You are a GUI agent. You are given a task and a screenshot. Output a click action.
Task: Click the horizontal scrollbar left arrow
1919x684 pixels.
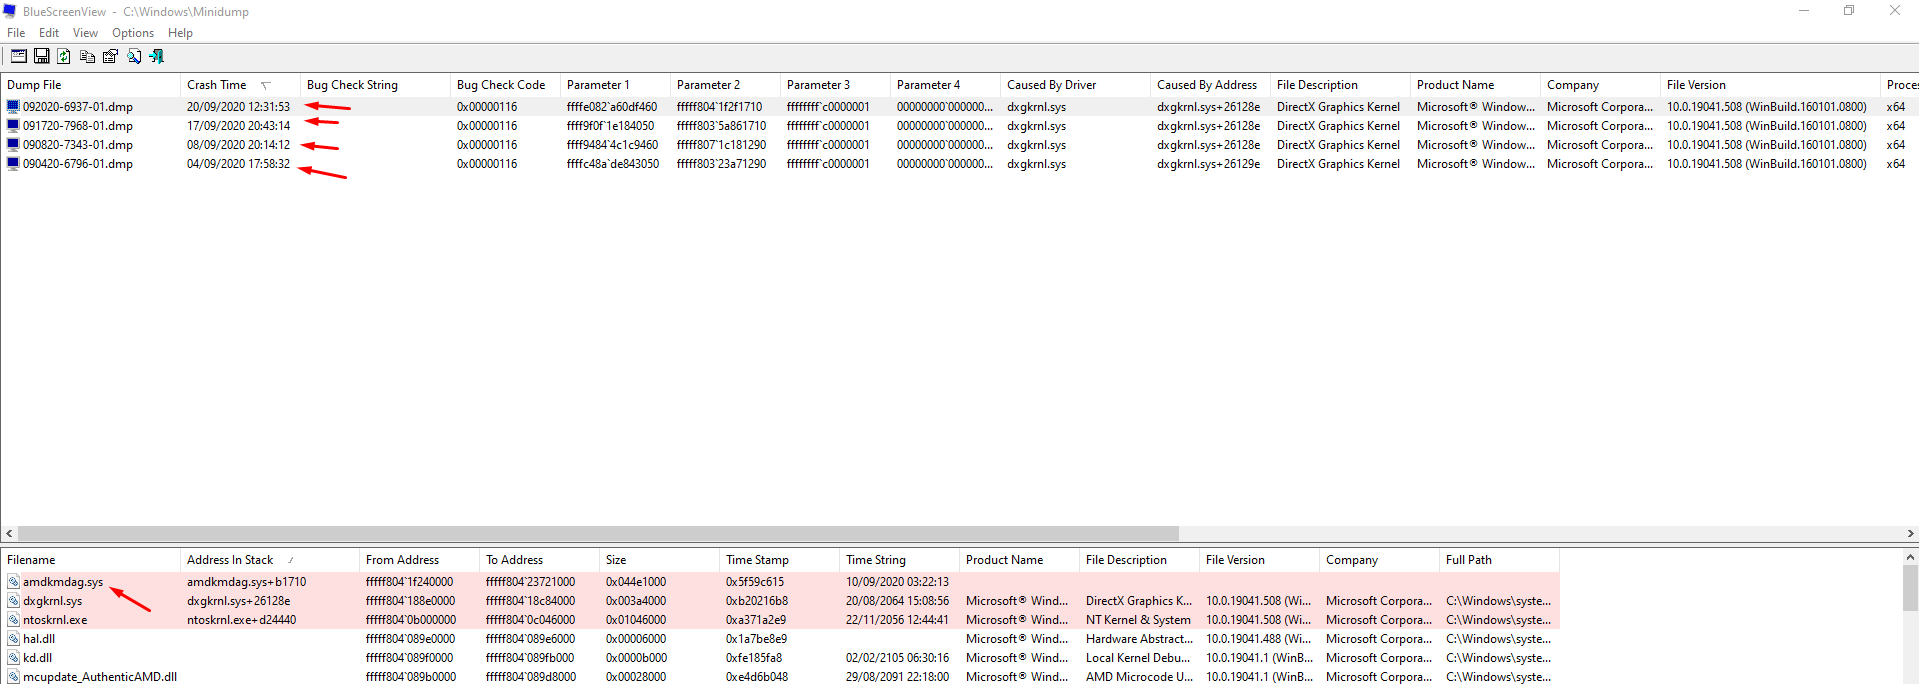pyautogui.click(x=9, y=534)
